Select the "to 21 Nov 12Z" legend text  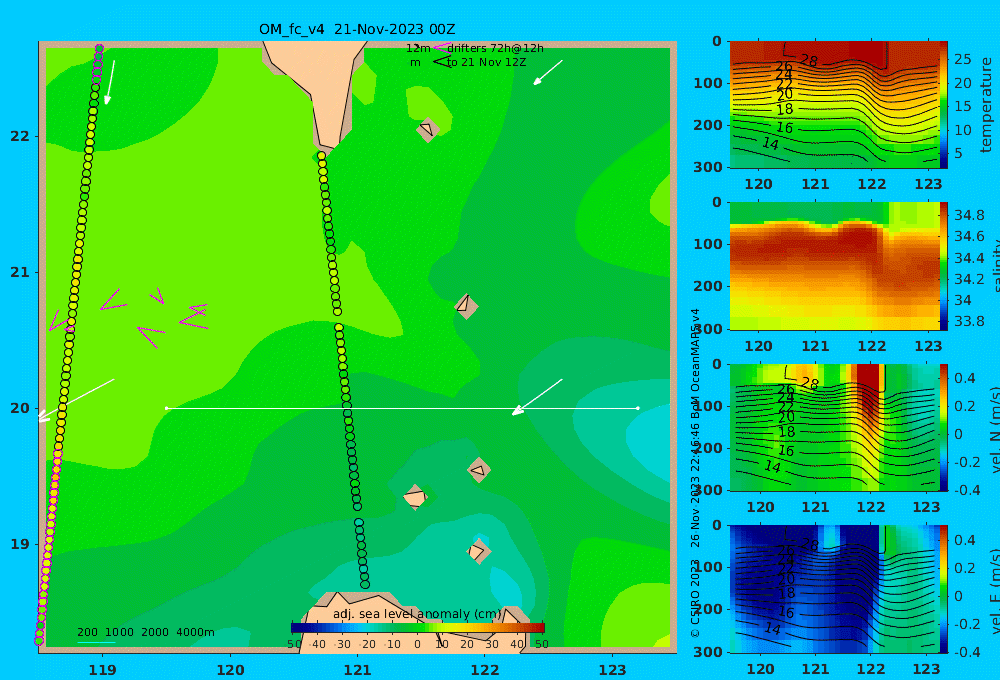click(487, 63)
